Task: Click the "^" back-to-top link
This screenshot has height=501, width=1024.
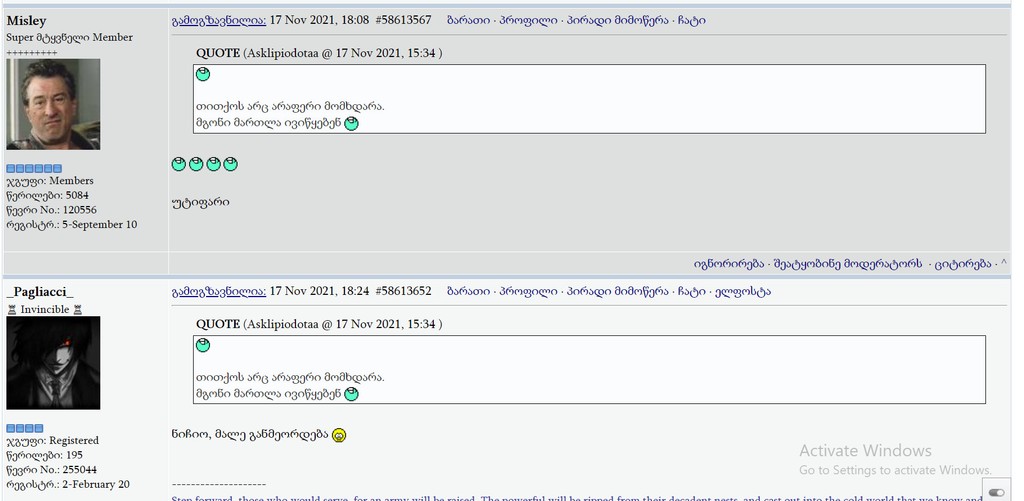Action: coord(1004,264)
